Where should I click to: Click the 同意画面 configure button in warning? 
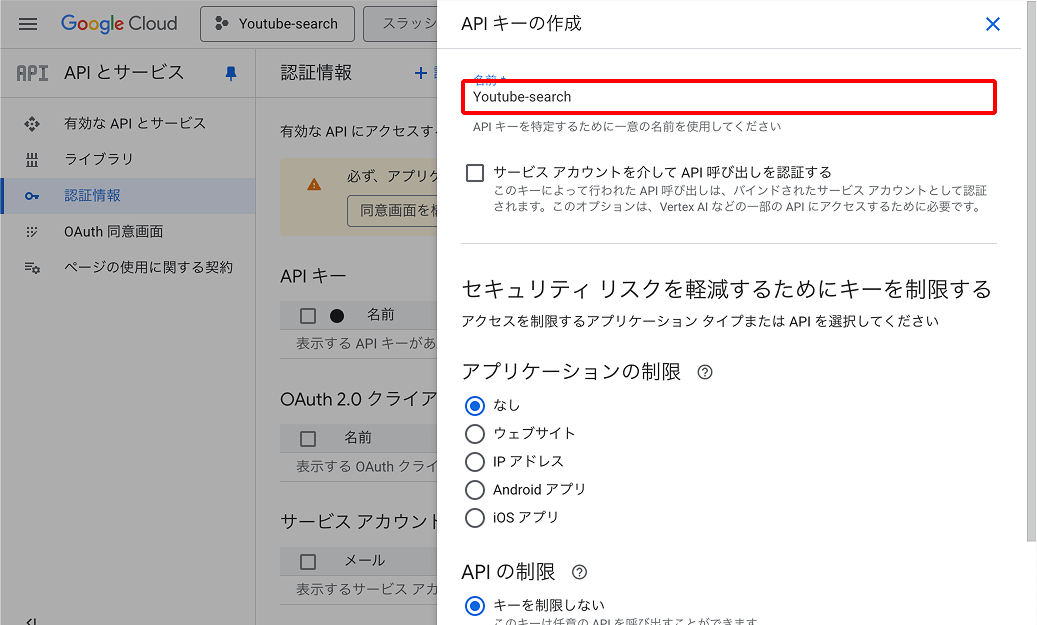click(x=393, y=211)
